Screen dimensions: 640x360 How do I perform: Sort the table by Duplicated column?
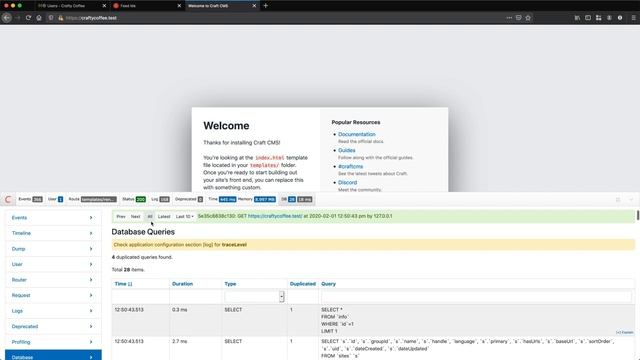coord(303,284)
